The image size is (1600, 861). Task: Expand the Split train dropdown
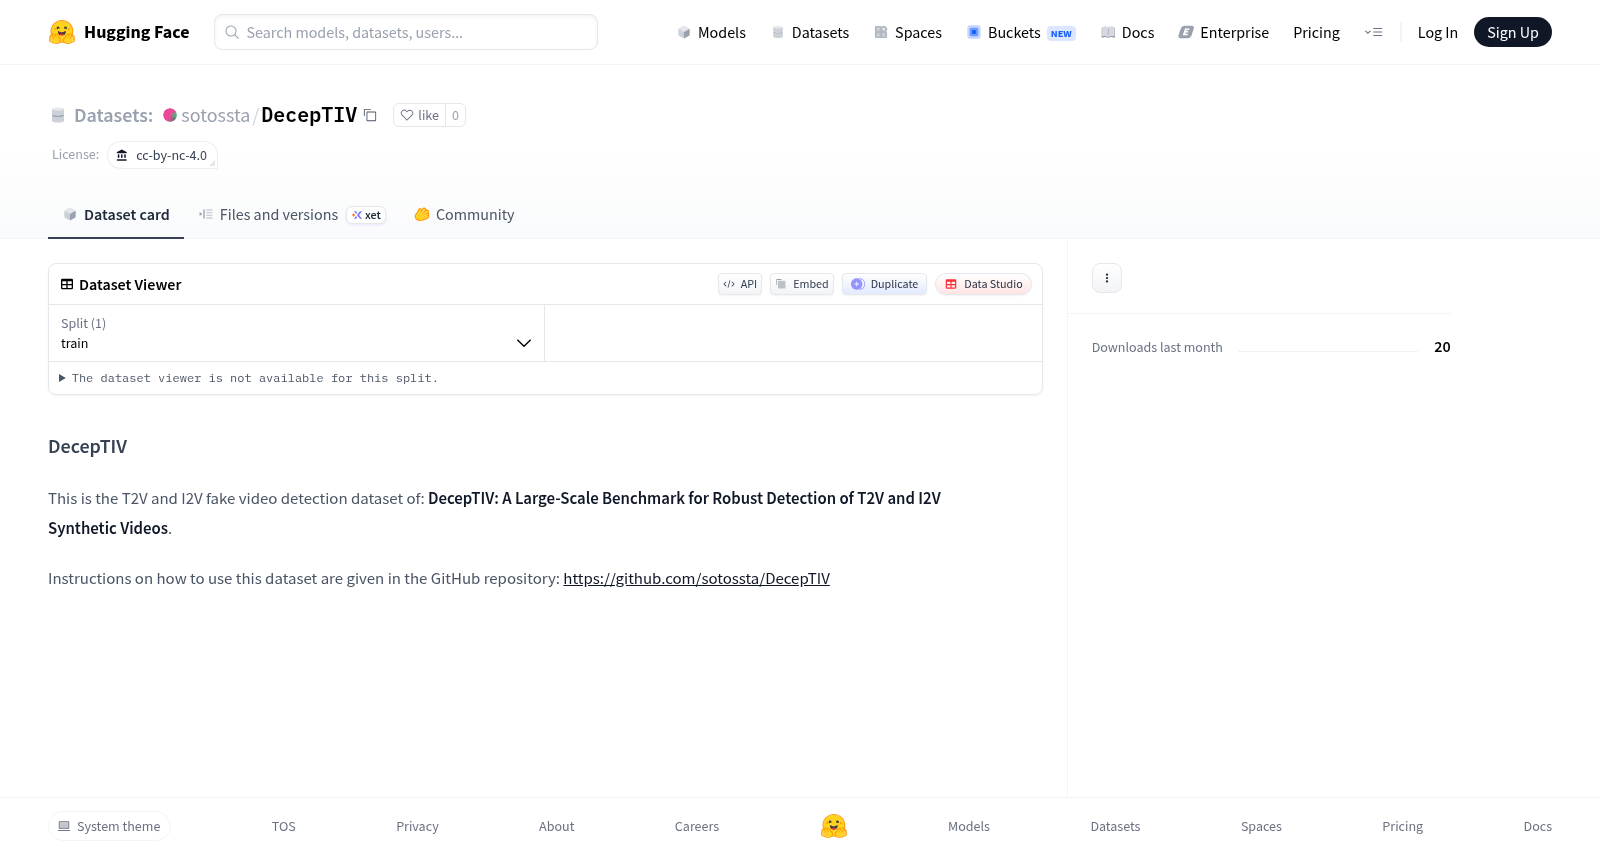pos(296,333)
